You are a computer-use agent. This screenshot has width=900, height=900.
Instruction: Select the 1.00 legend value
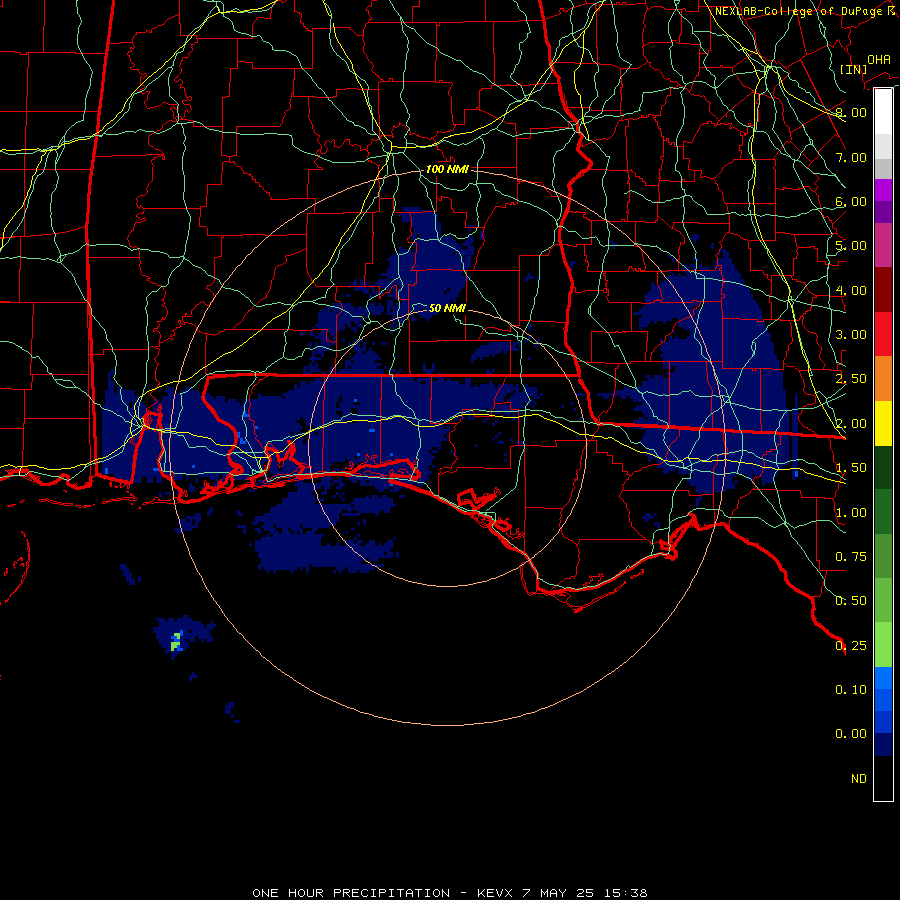click(851, 513)
